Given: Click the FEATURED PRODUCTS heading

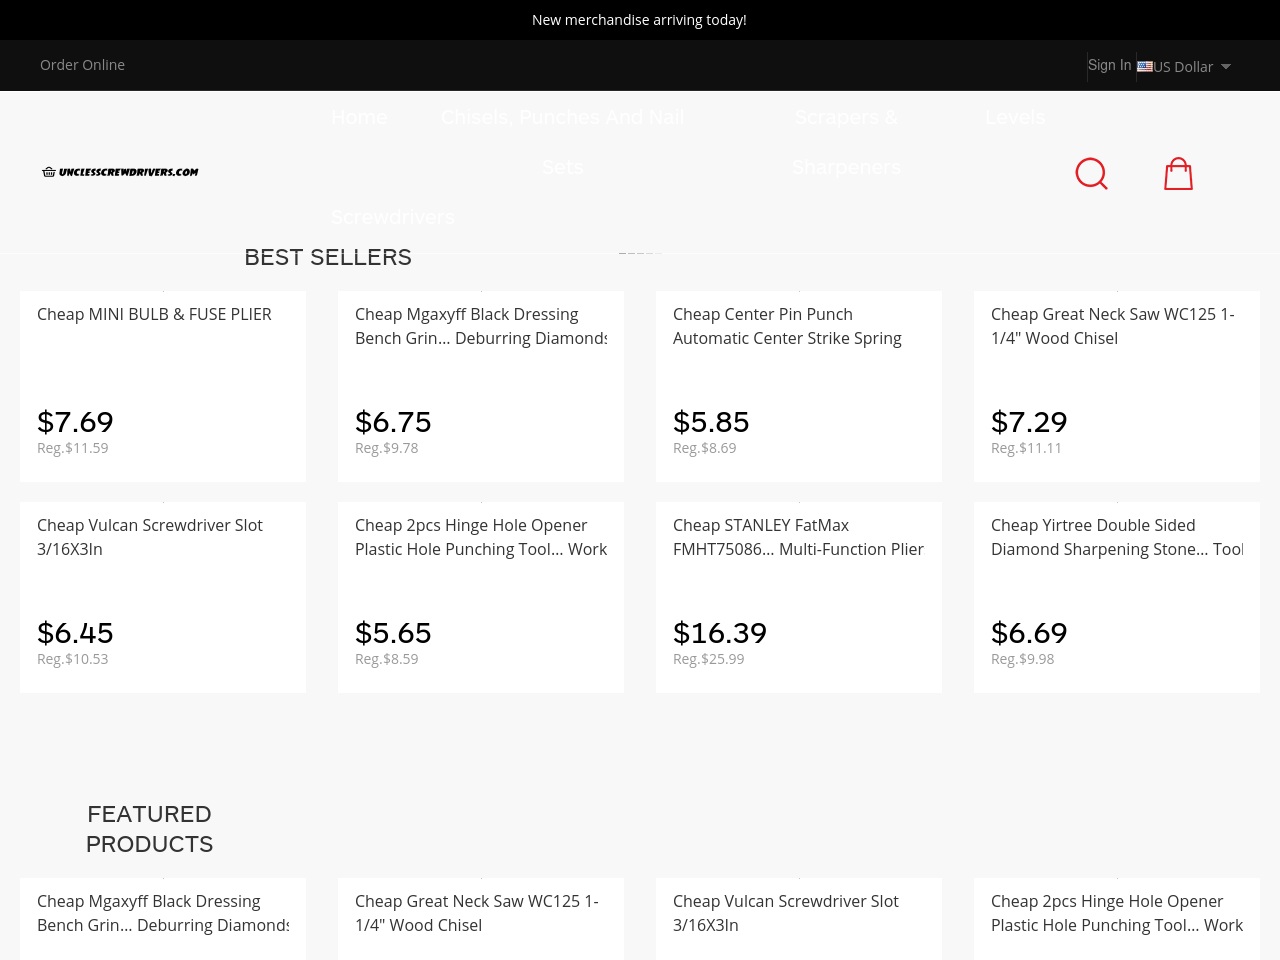Looking at the screenshot, I should coord(149,829).
